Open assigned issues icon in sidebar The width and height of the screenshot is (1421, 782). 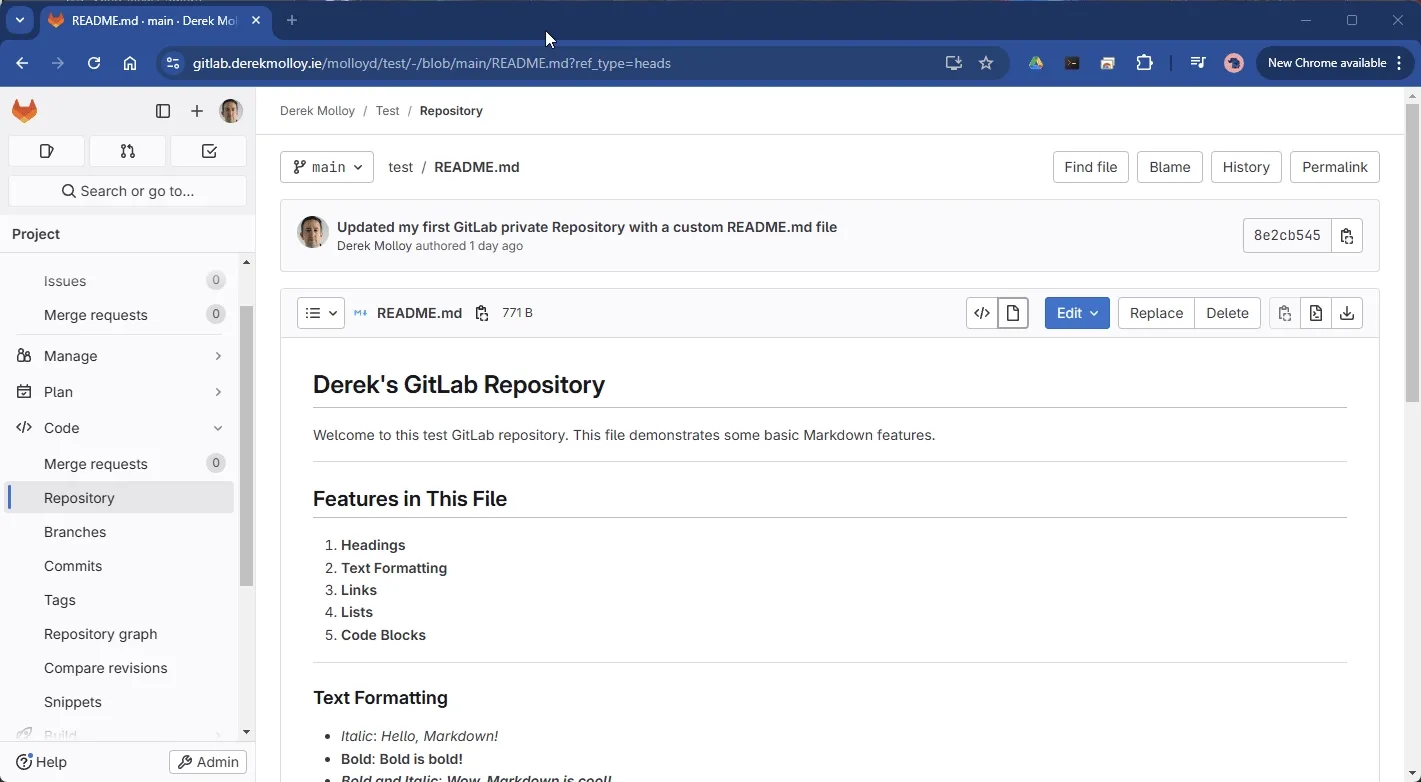pyautogui.click(x=46, y=151)
